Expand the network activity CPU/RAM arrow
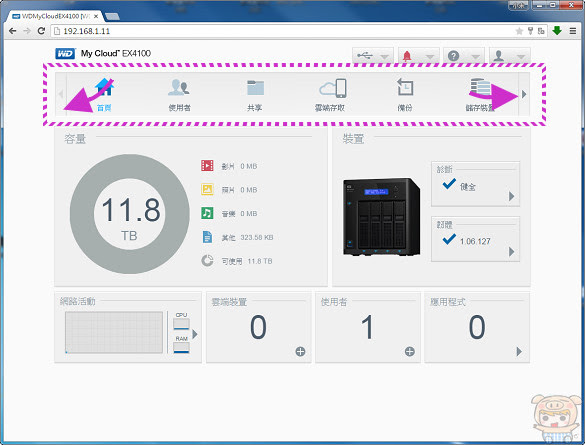The height and width of the screenshot is (445, 585). pyautogui.click(x=195, y=334)
